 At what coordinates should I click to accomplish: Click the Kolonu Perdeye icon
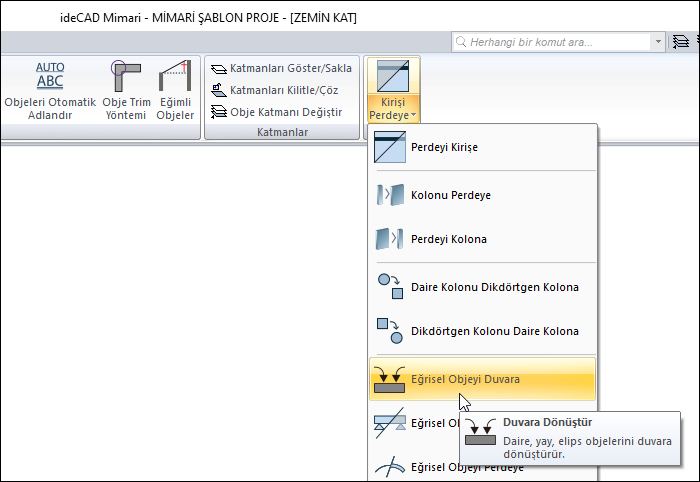point(387,194)
